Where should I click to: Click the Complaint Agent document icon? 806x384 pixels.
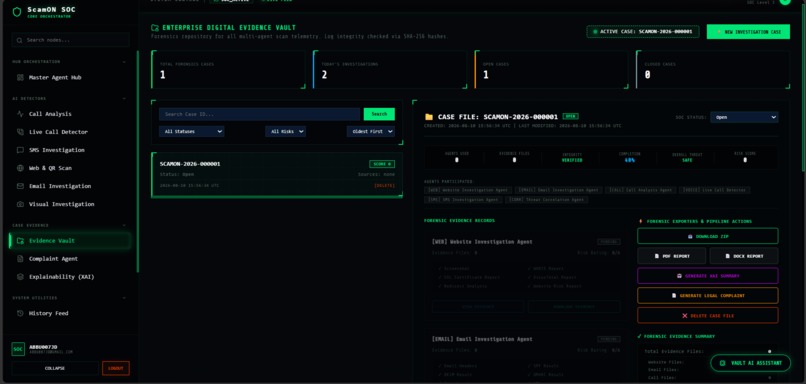click(x=20, y=259)
